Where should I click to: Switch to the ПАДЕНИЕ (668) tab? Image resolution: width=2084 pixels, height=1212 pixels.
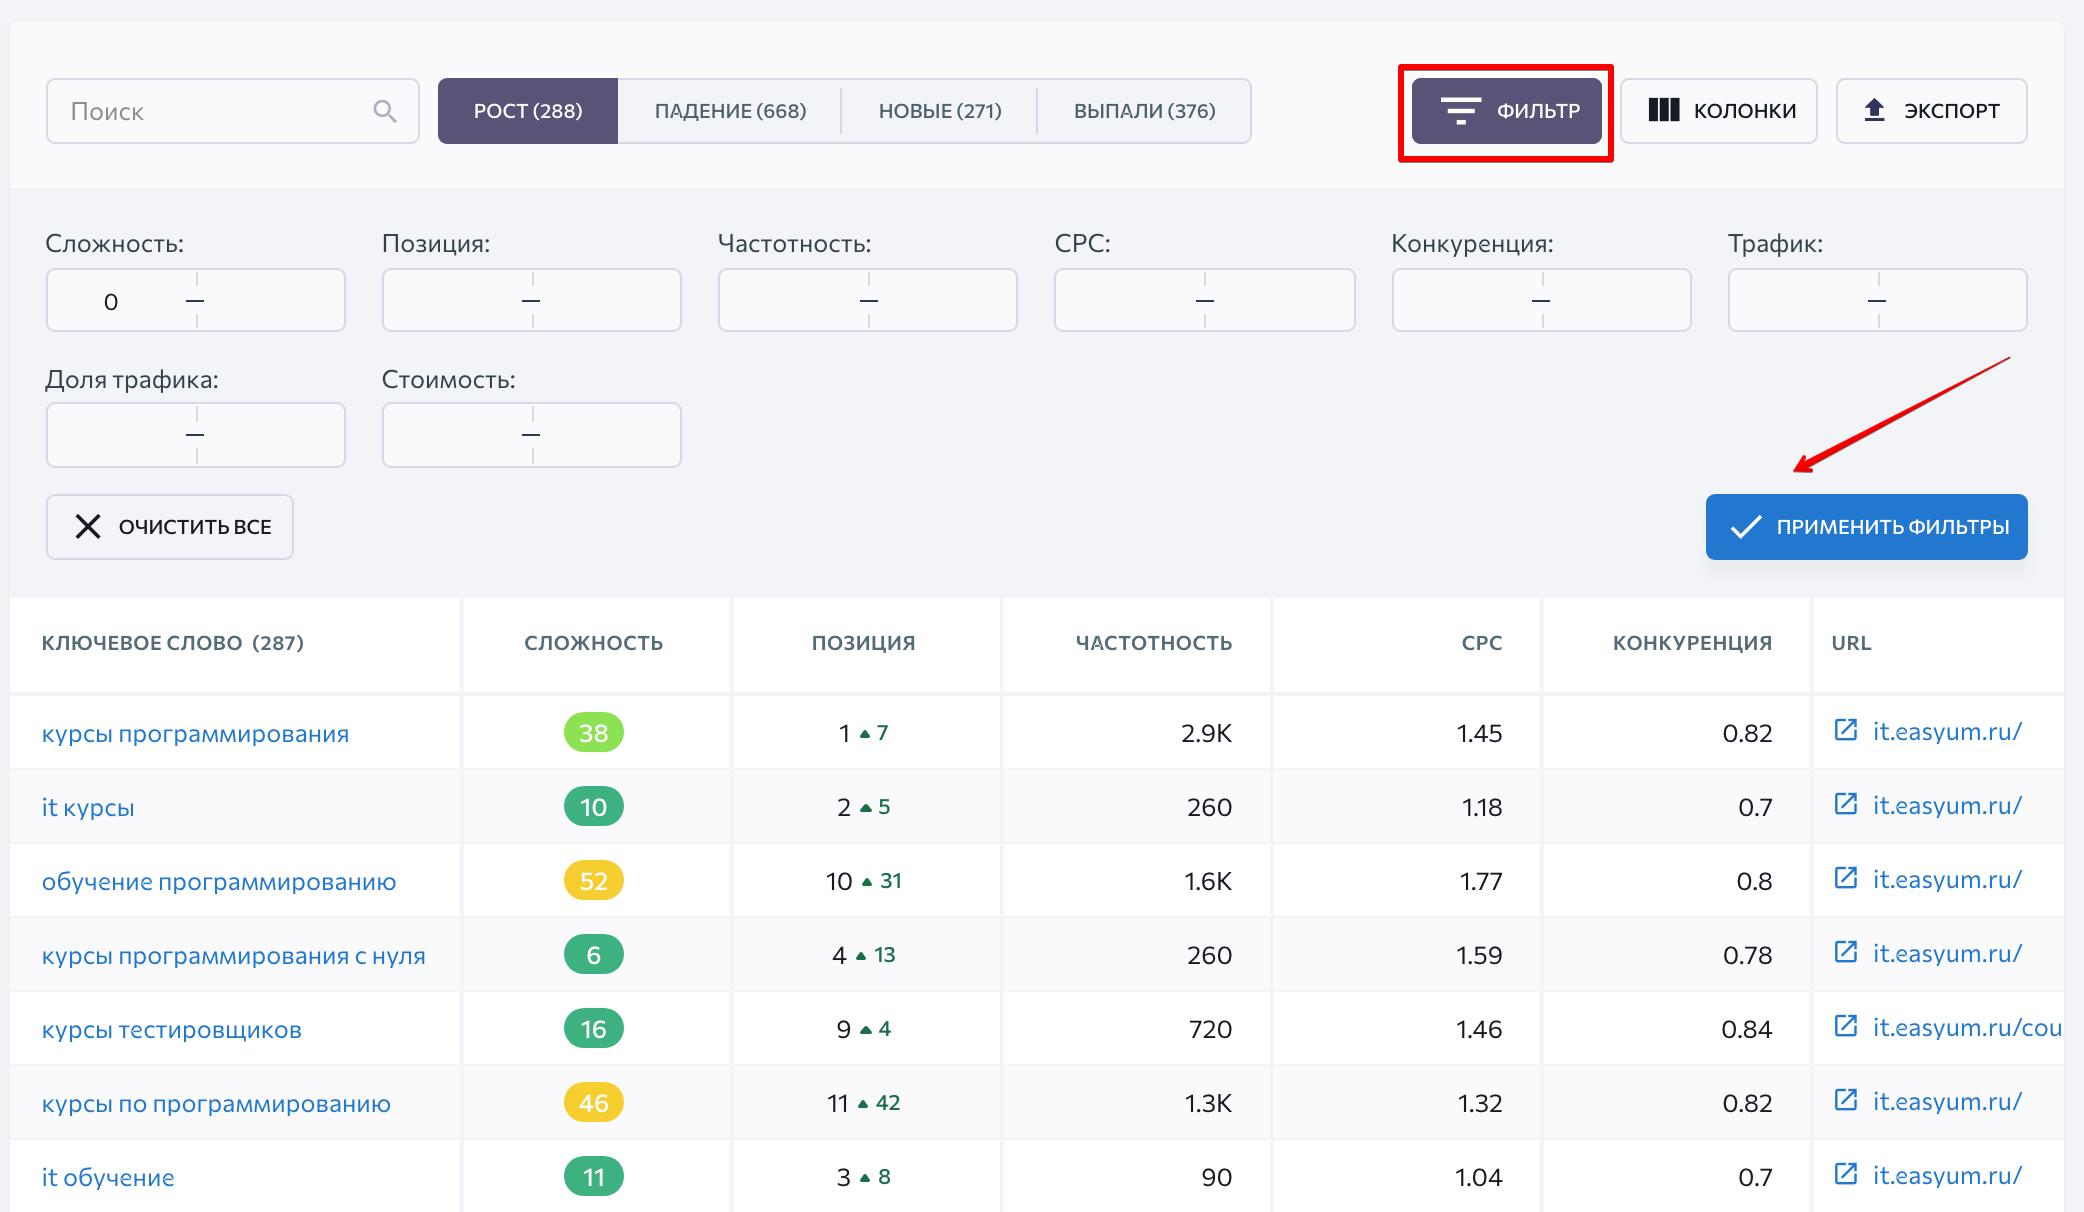point(730,111)
